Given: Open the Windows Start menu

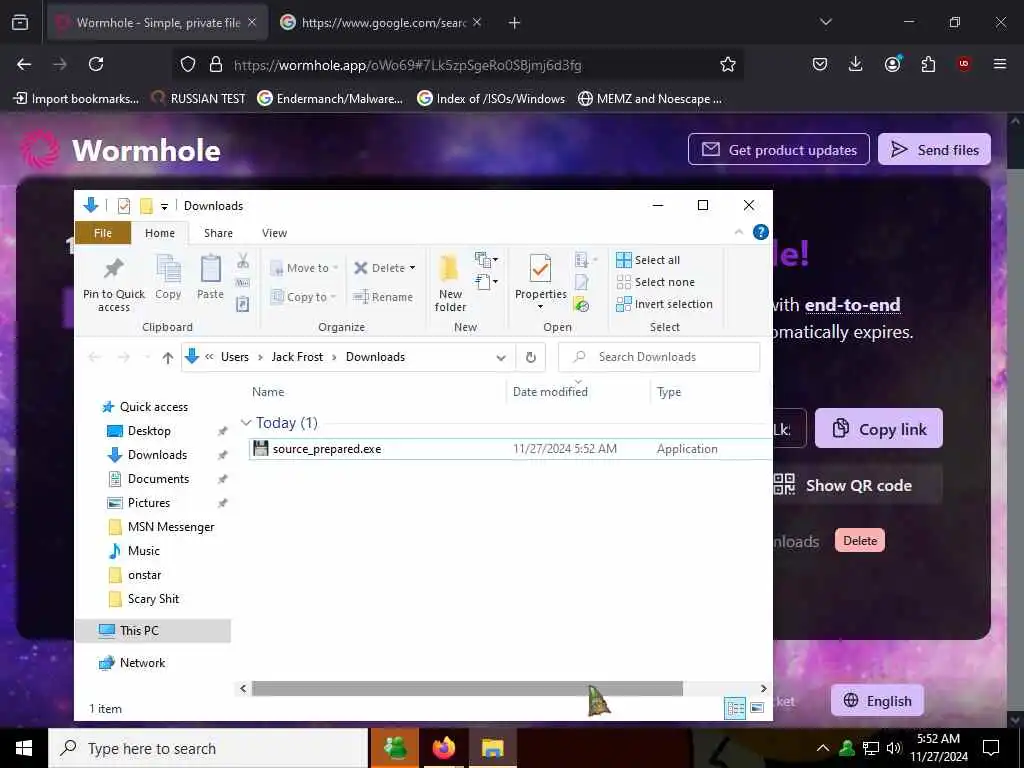Looking at the screenshot, I should pos(24,748).
